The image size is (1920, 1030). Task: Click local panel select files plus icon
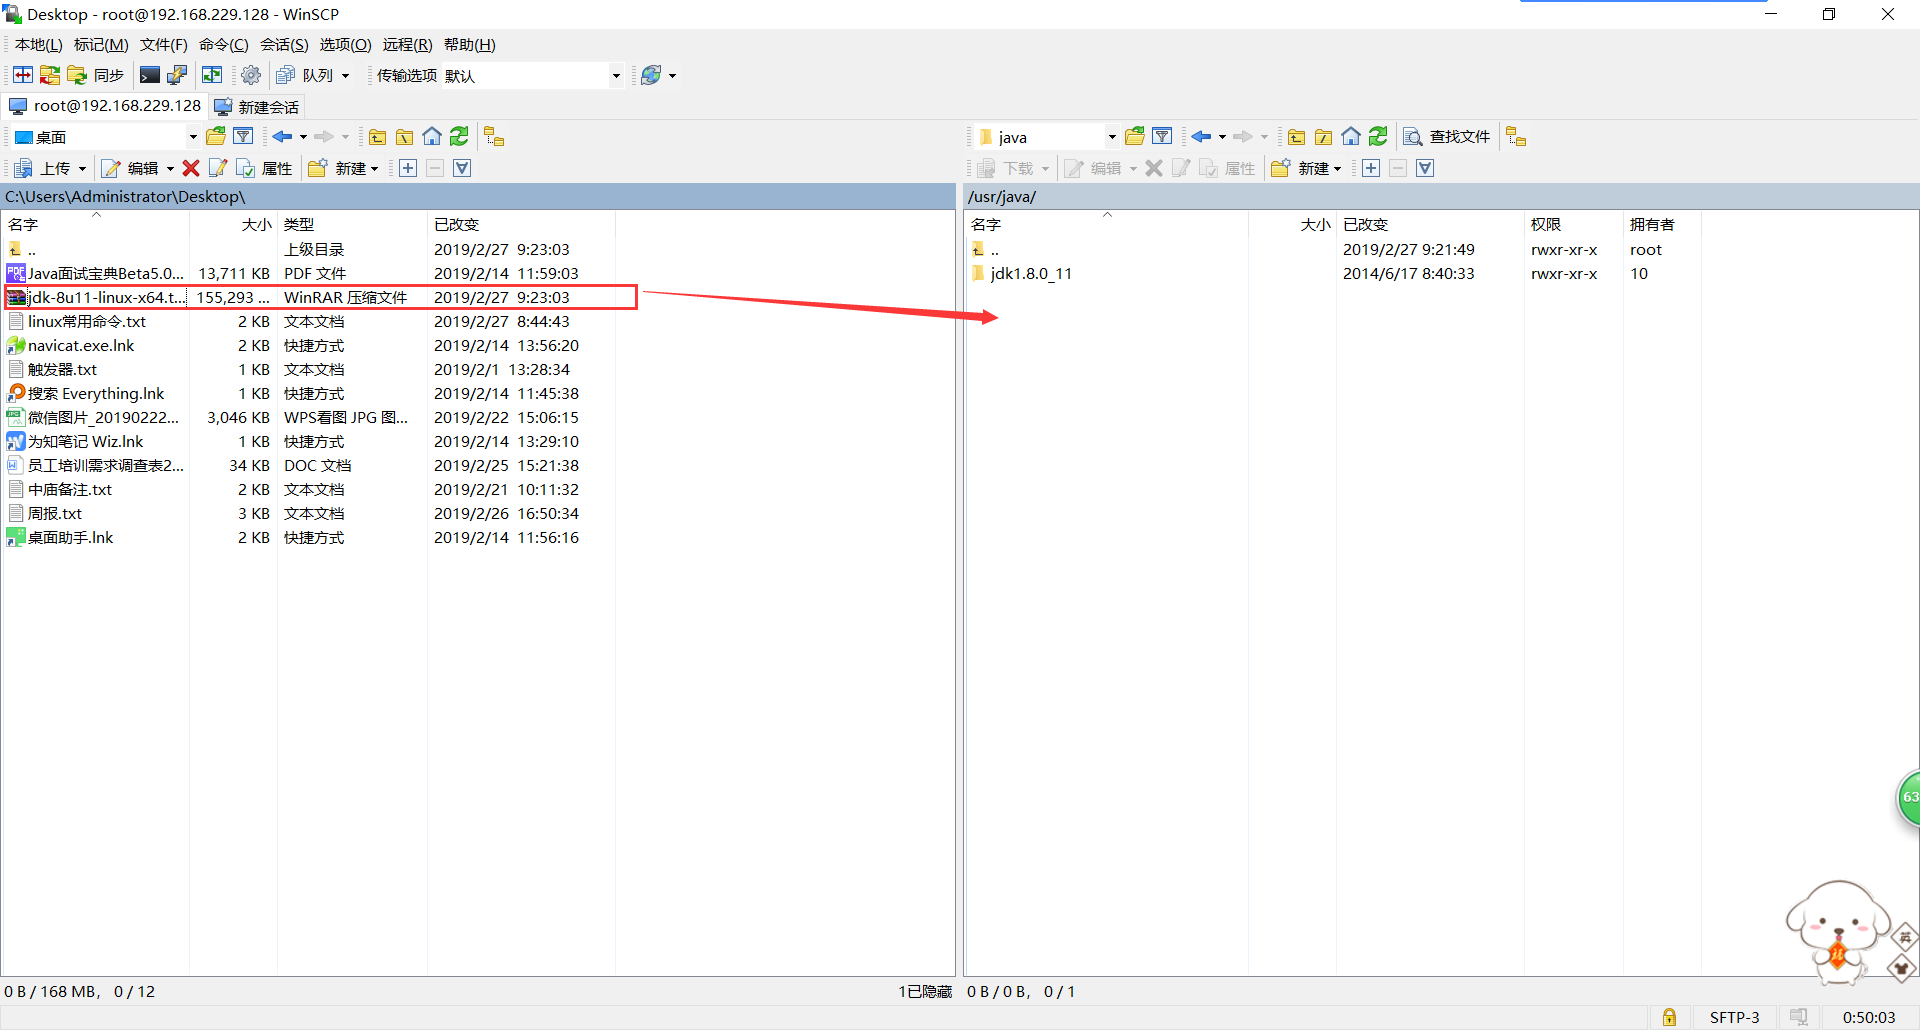[x=408, y=168]
